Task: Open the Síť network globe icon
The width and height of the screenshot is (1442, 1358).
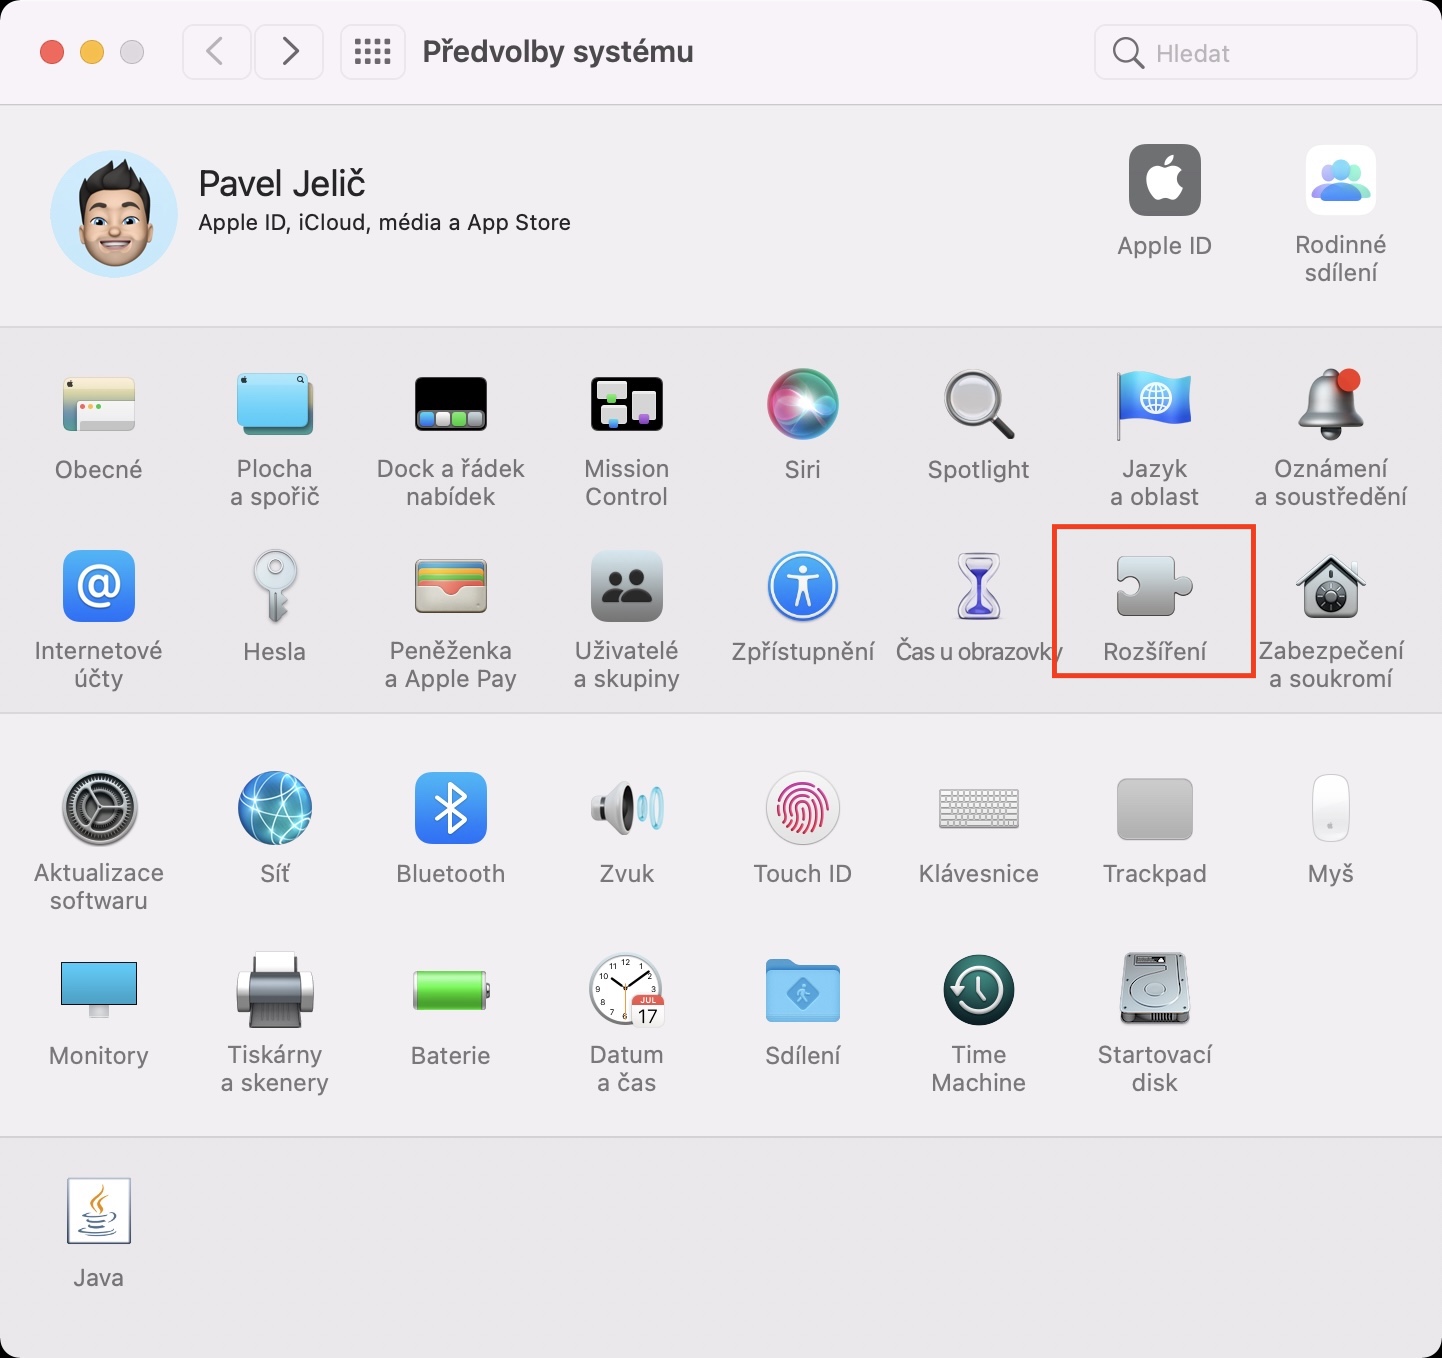Action: 275,808
